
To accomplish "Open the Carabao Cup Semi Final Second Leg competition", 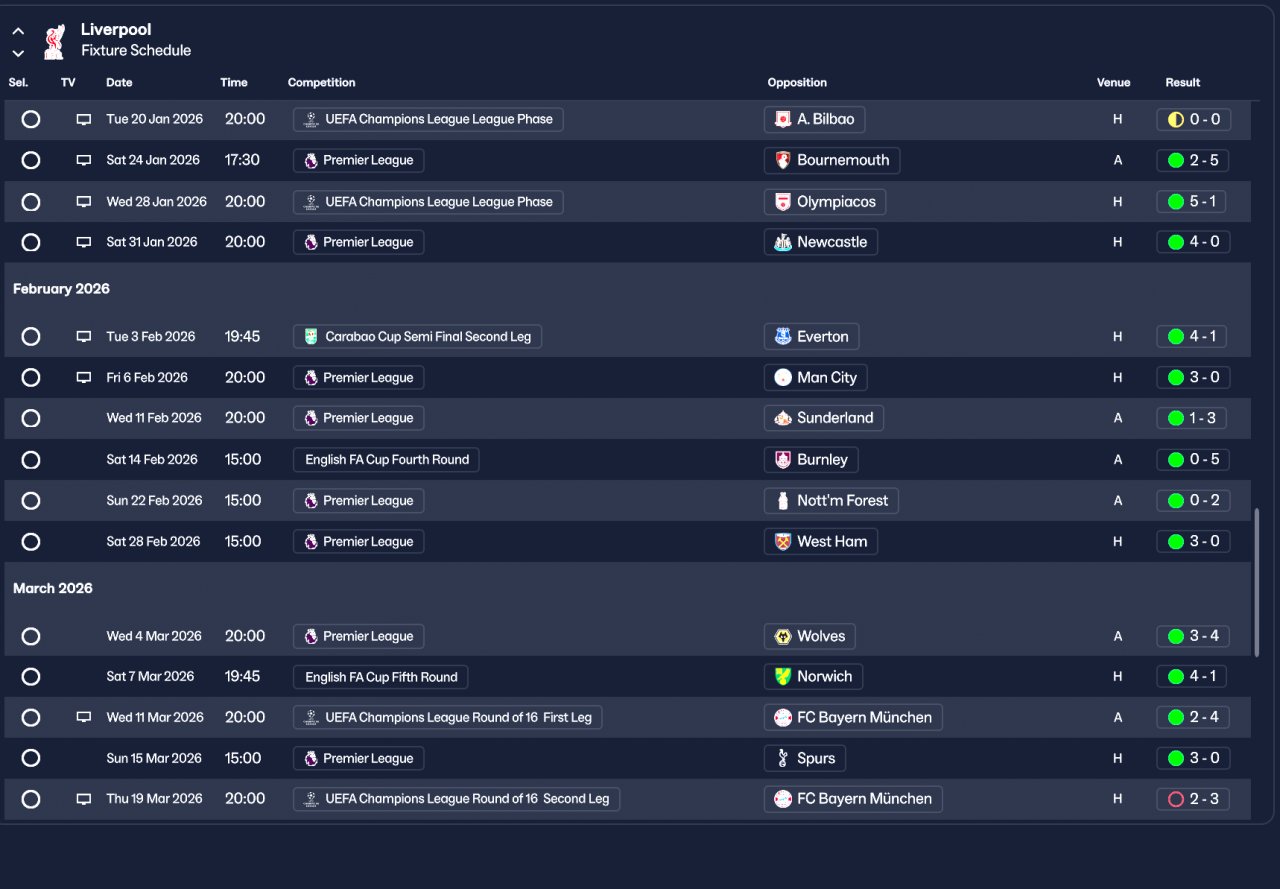I will pyautogui.click(x=417, y=337).
